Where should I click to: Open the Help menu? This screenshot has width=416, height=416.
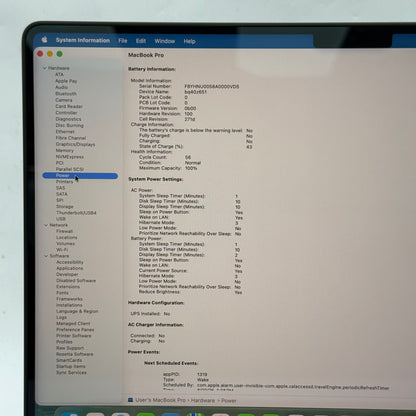coord(189,41)
